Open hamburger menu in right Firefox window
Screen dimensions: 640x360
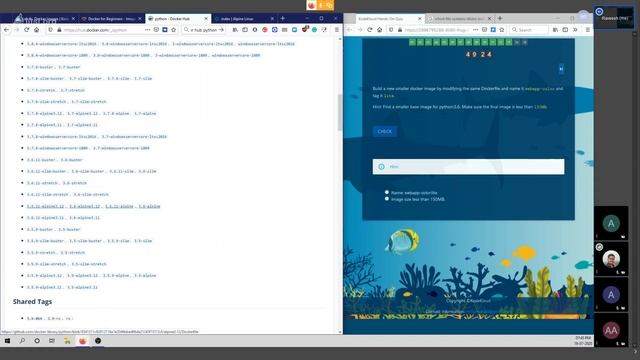[588, 30]
